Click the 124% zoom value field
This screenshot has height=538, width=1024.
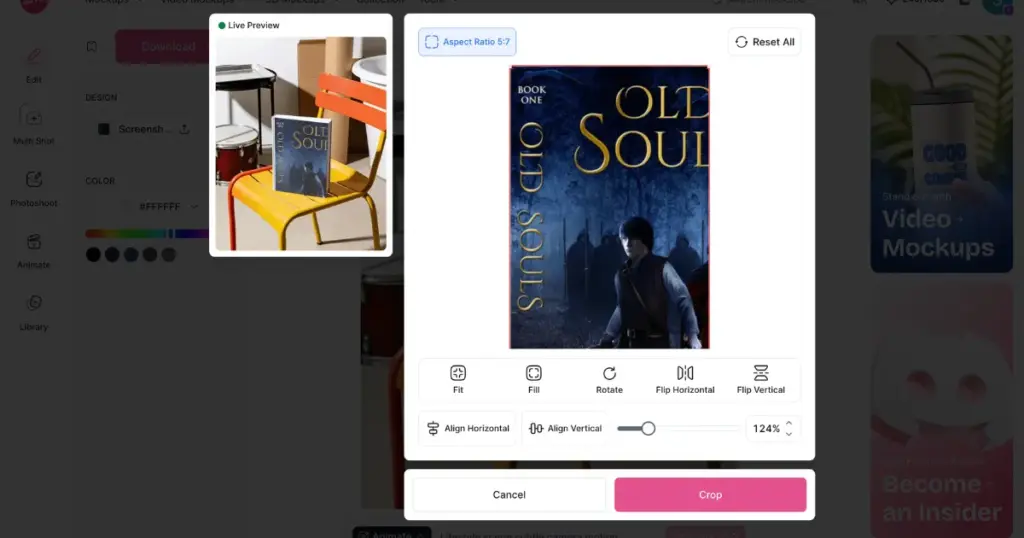click(766, 428)
